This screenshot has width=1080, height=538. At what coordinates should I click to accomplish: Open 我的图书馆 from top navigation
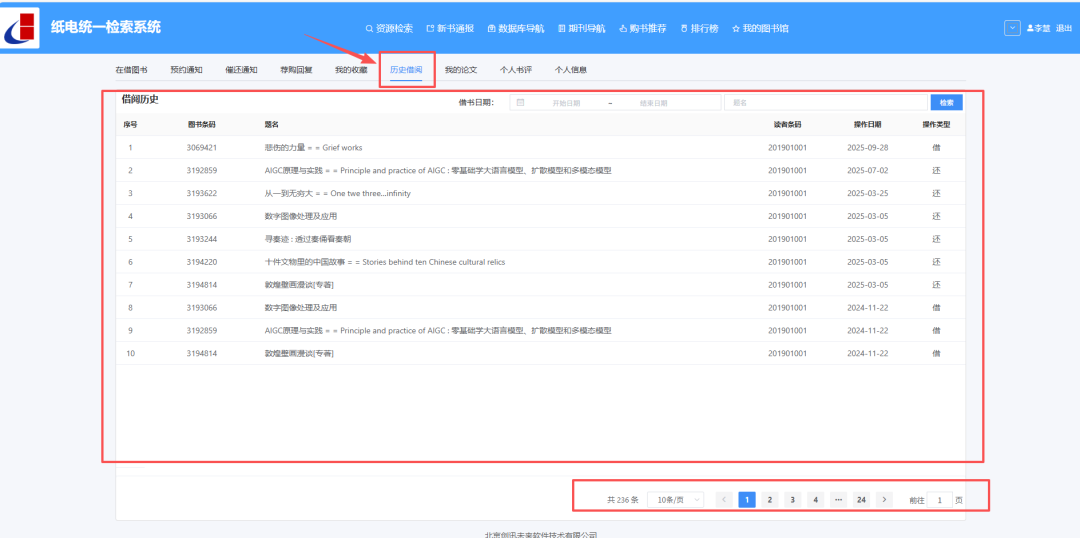[760, 28]
